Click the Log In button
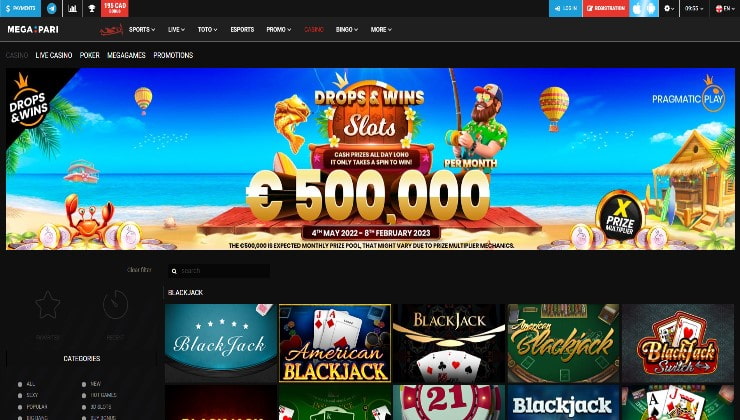Image resolution: width=740 pixels, height=420 pixels. coord(565,8)
